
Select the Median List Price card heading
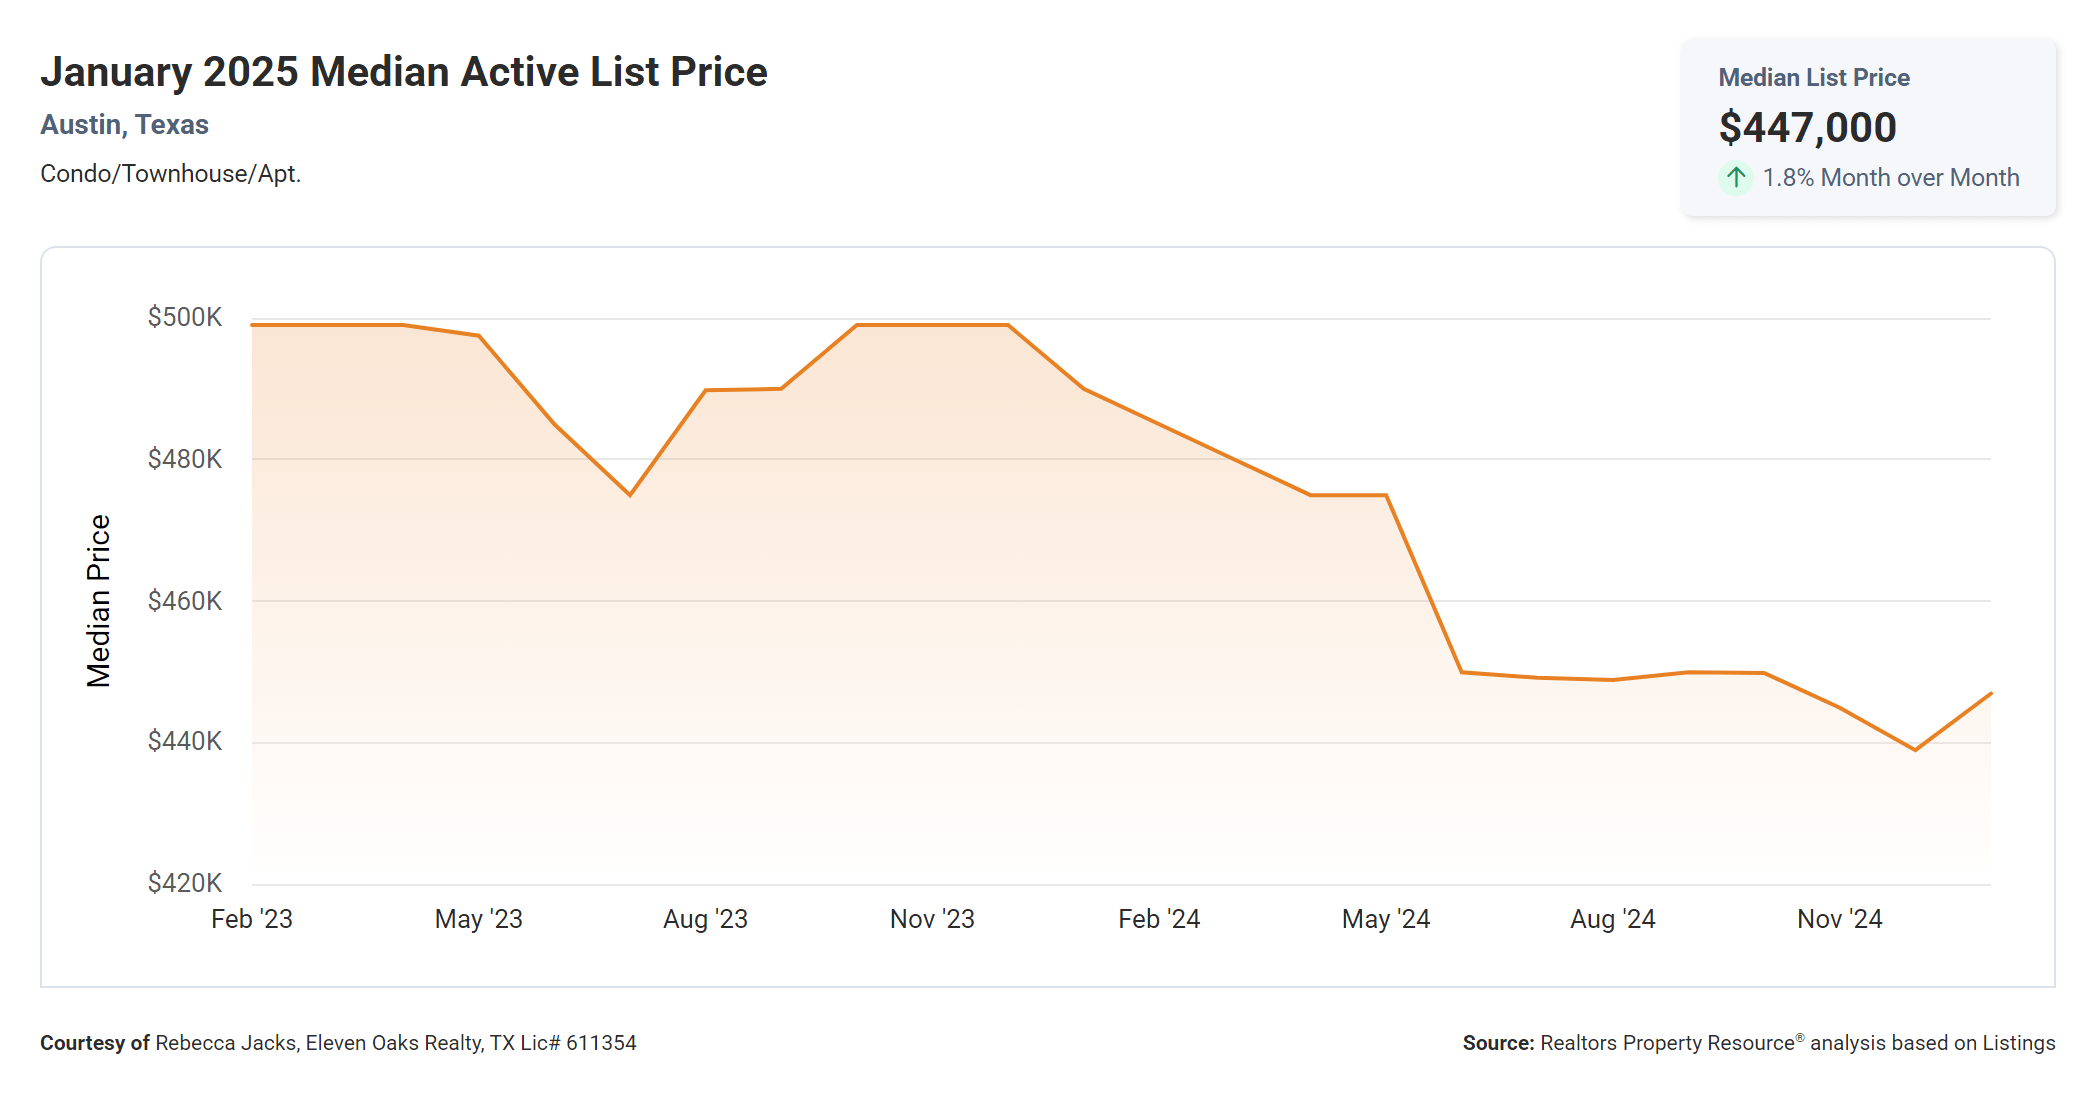(1813, 78)
